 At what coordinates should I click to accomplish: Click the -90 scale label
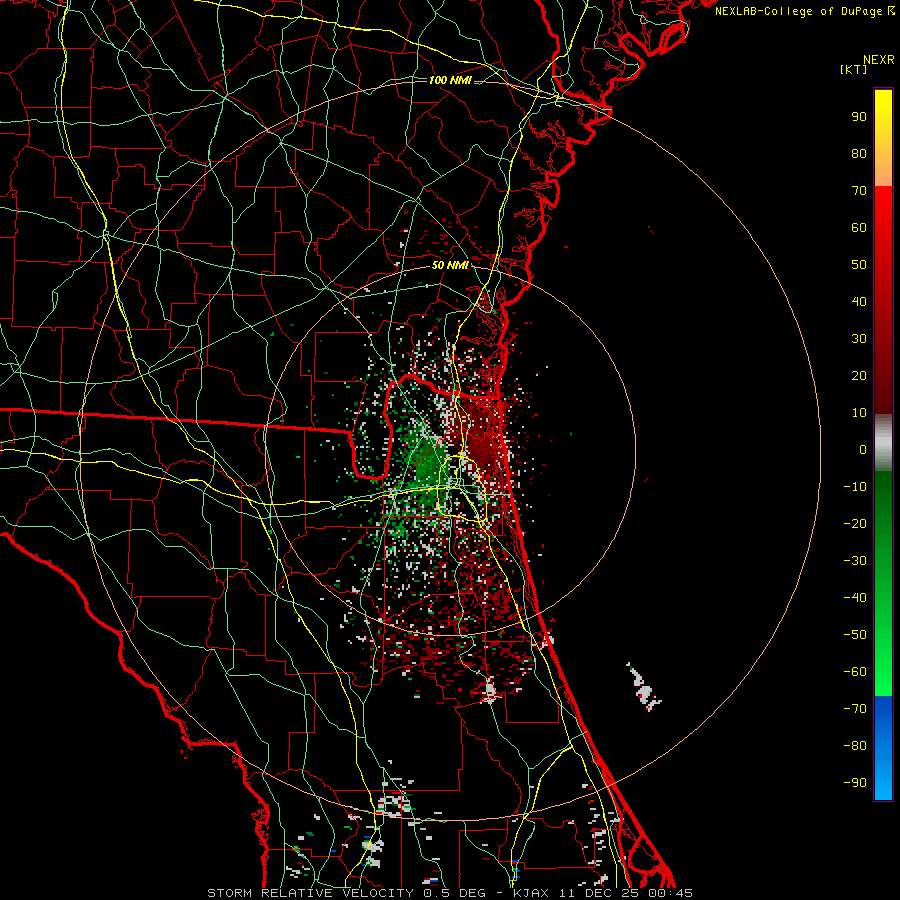pyautogui.click(x=855, y=783)
